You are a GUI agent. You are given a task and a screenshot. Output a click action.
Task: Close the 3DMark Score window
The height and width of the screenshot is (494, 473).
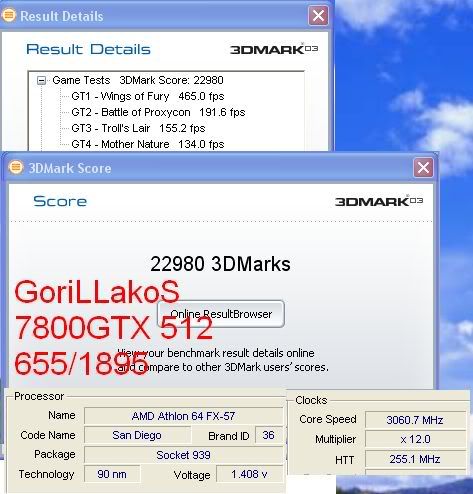coord(423,167)
